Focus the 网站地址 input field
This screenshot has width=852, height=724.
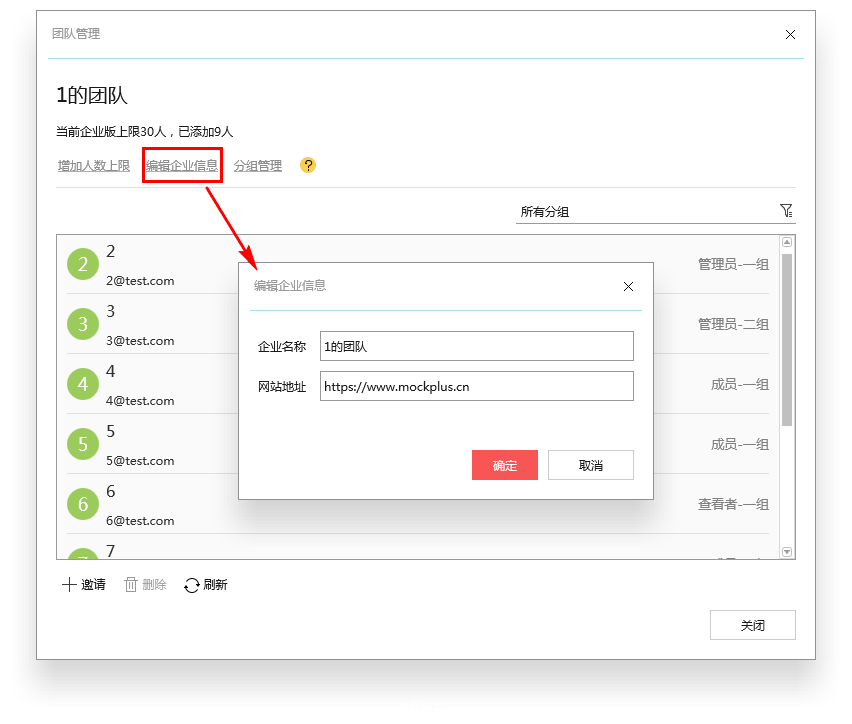tap(477, 386)
